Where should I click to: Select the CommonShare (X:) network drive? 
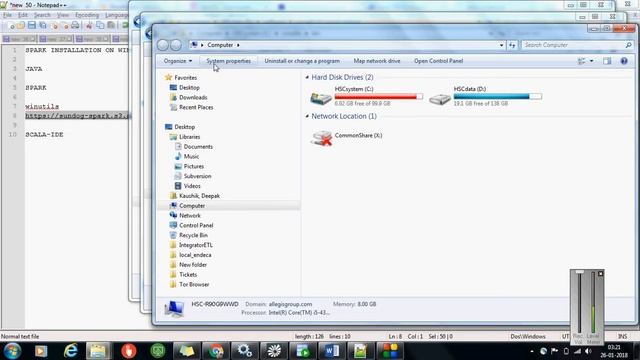point(347,138)
